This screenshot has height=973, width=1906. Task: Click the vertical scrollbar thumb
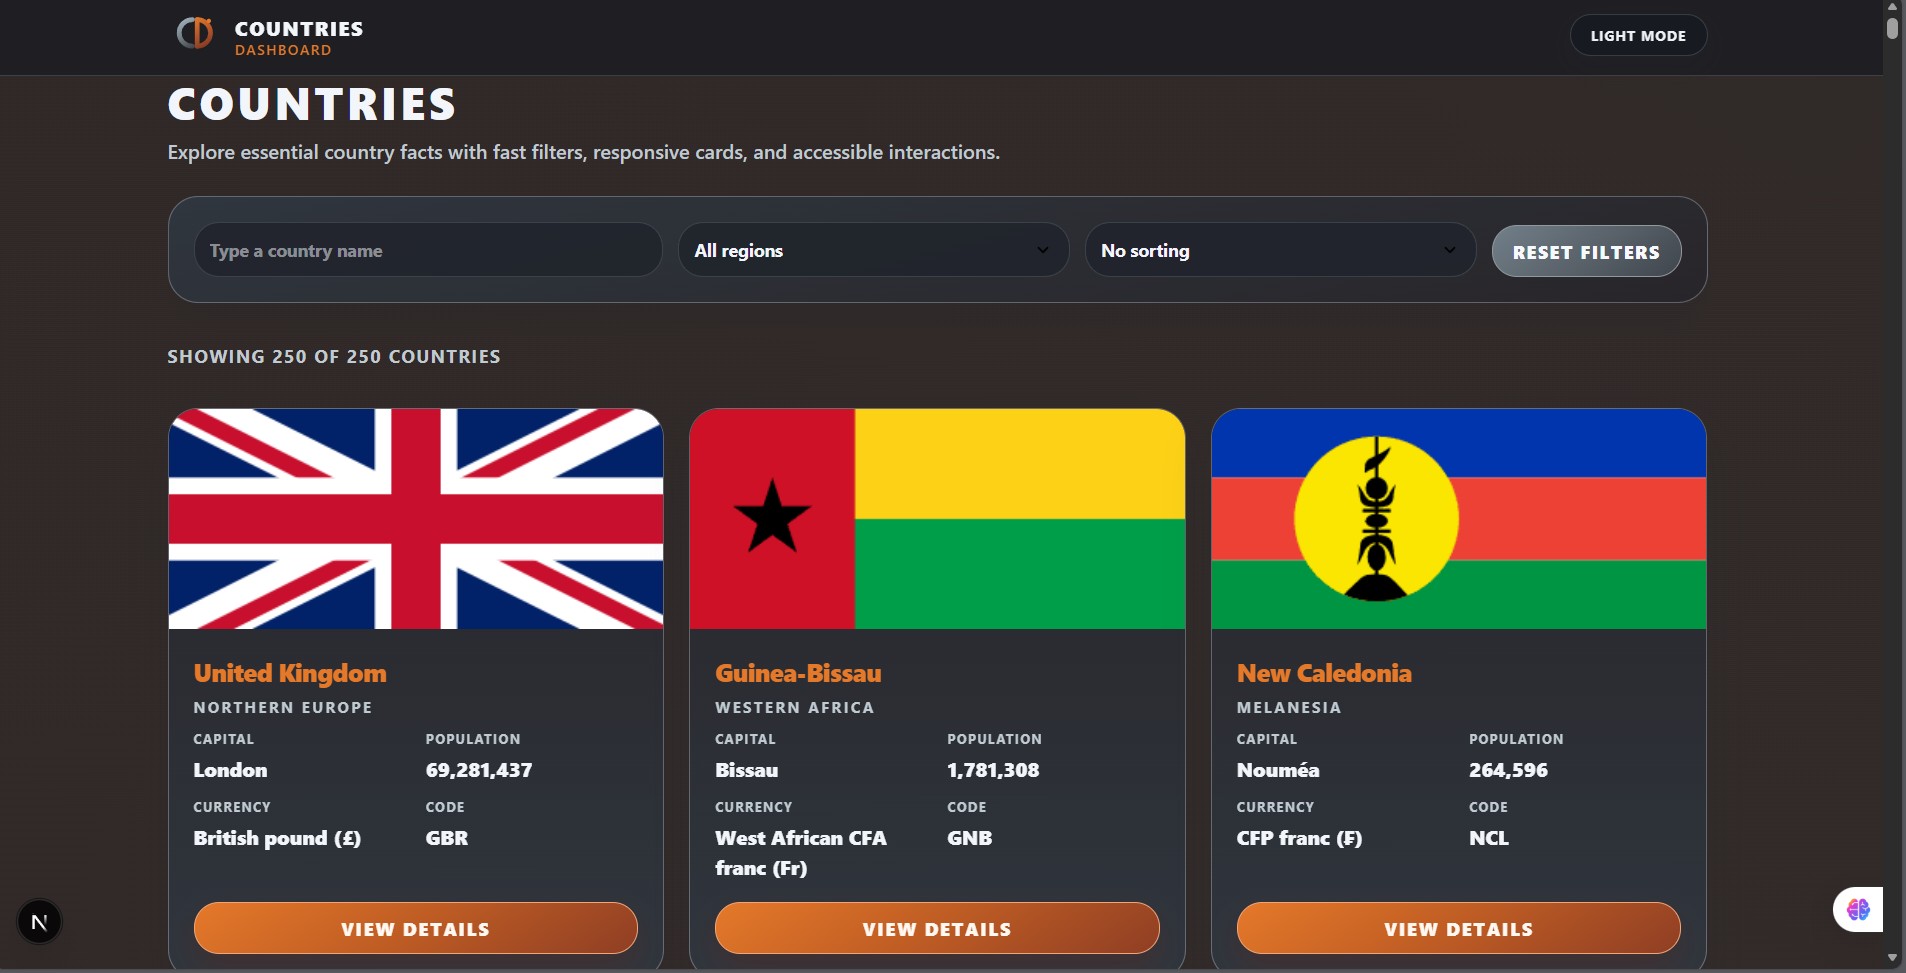1892,30
